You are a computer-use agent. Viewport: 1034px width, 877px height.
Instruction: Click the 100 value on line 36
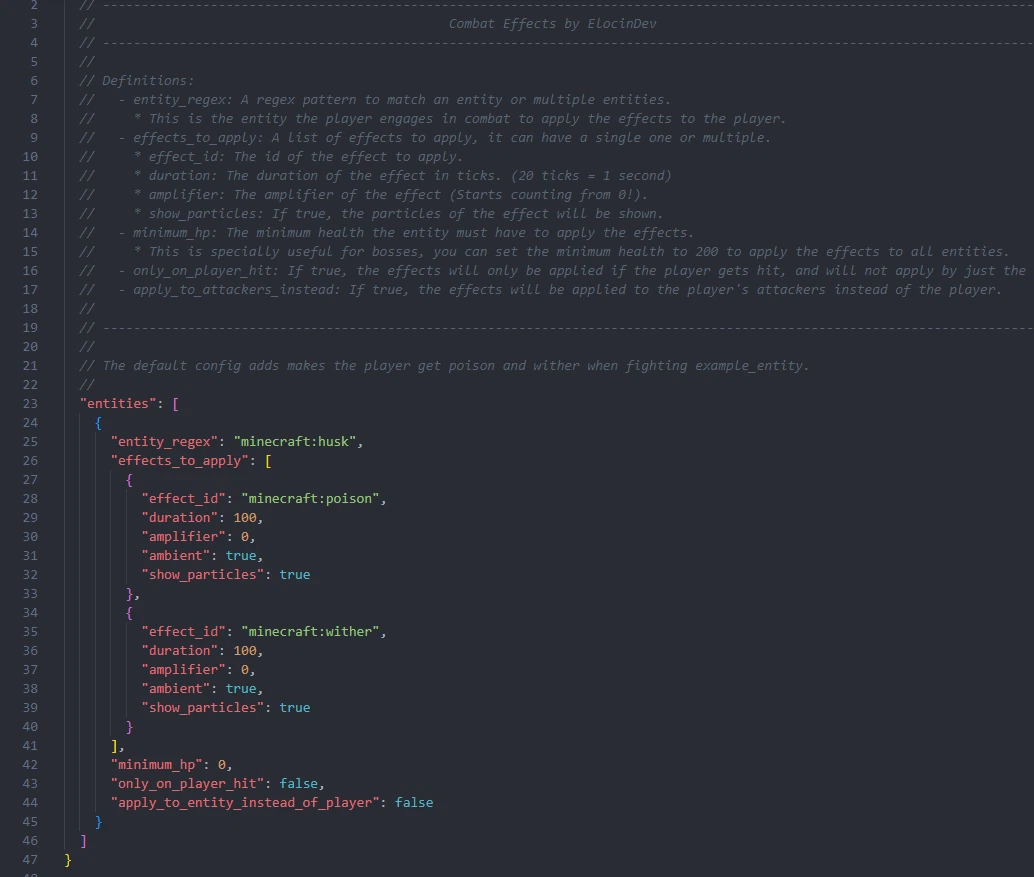[245, 651]
